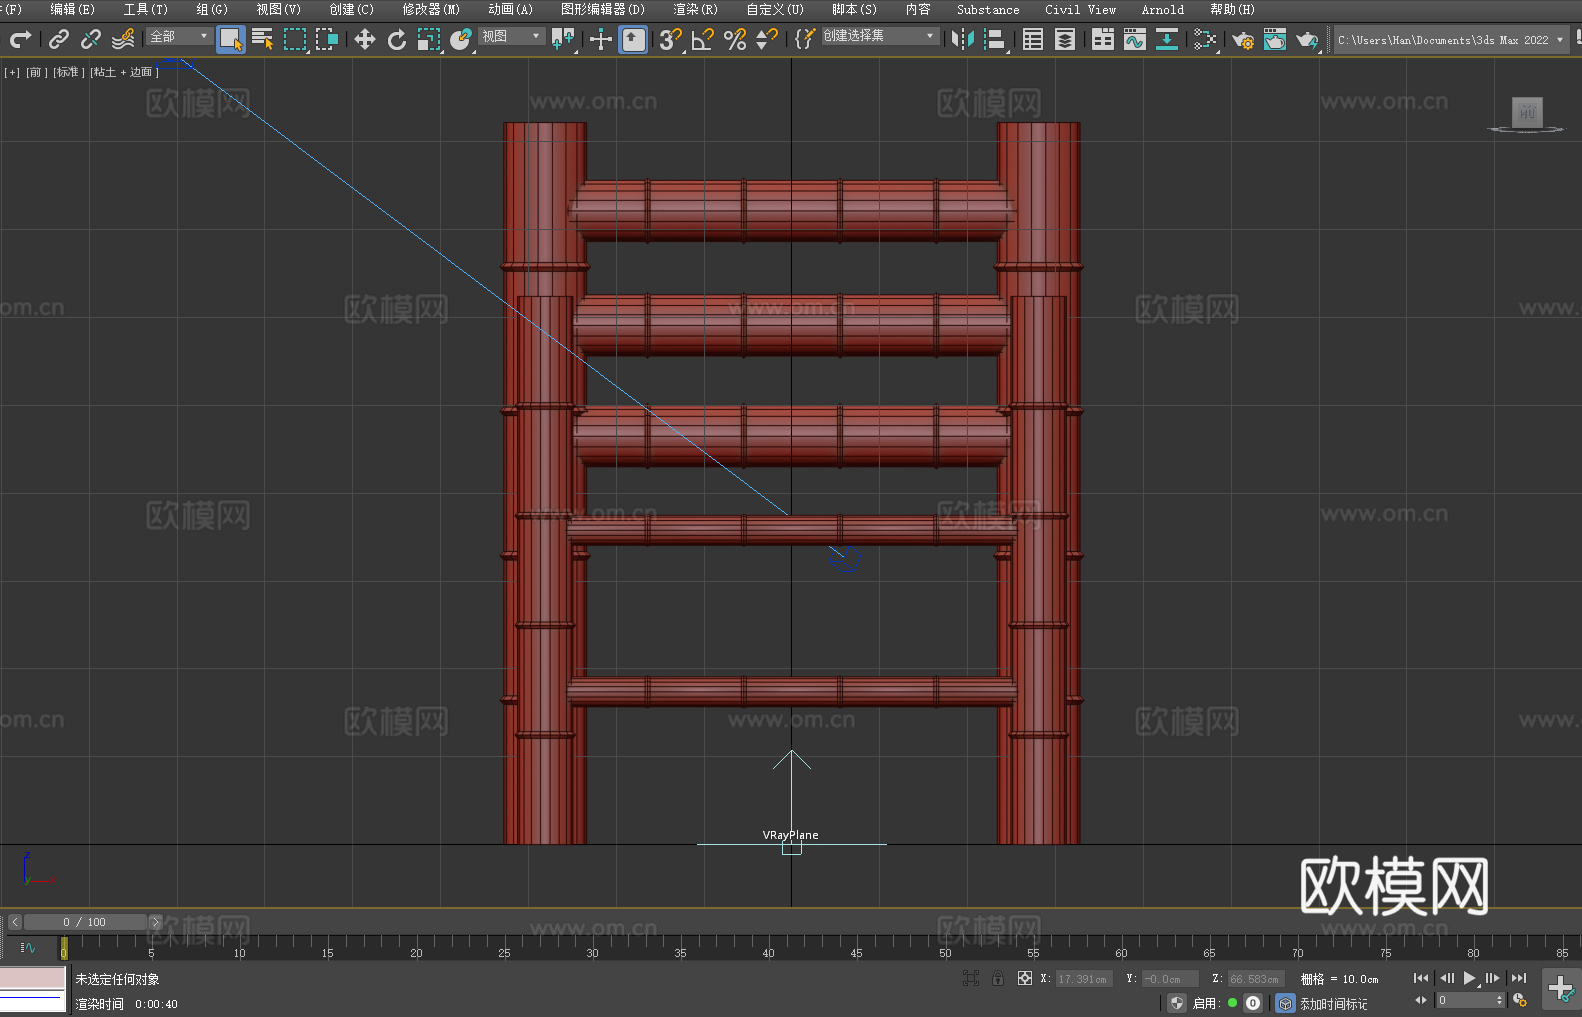This screenshot has height=1017, width=1582.
Task: Activate the Select and Scale tool
Action: (429, 39)
